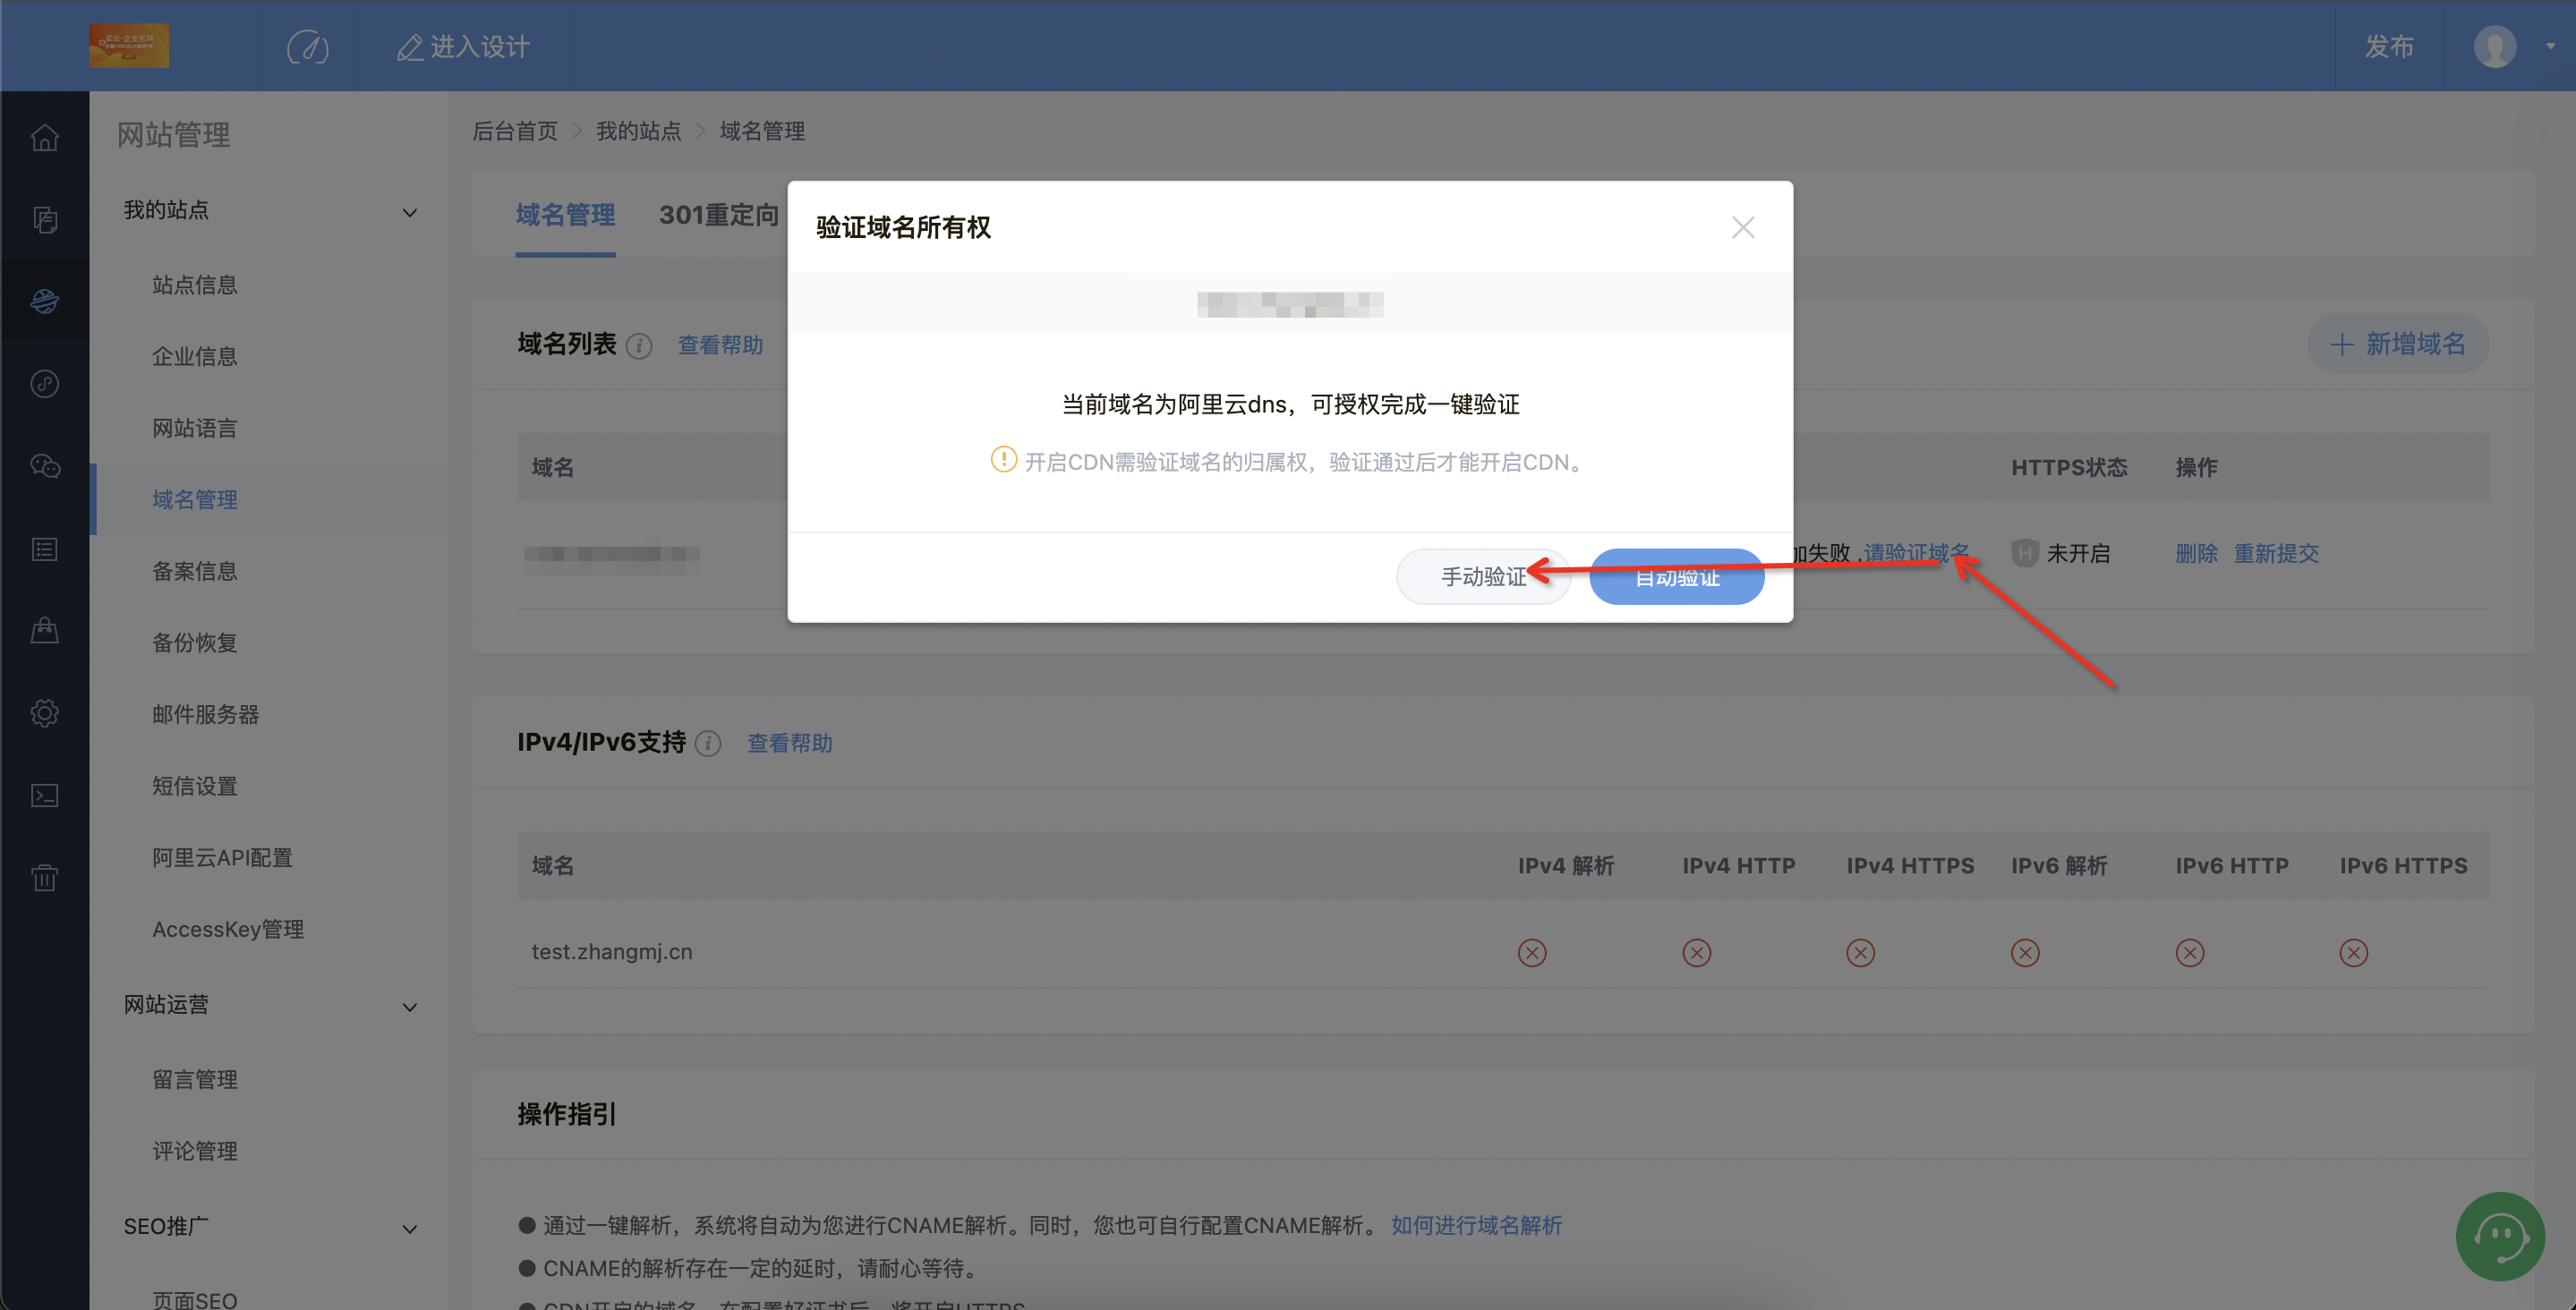Click the 删除 link in domain row

pos(2196,554)
